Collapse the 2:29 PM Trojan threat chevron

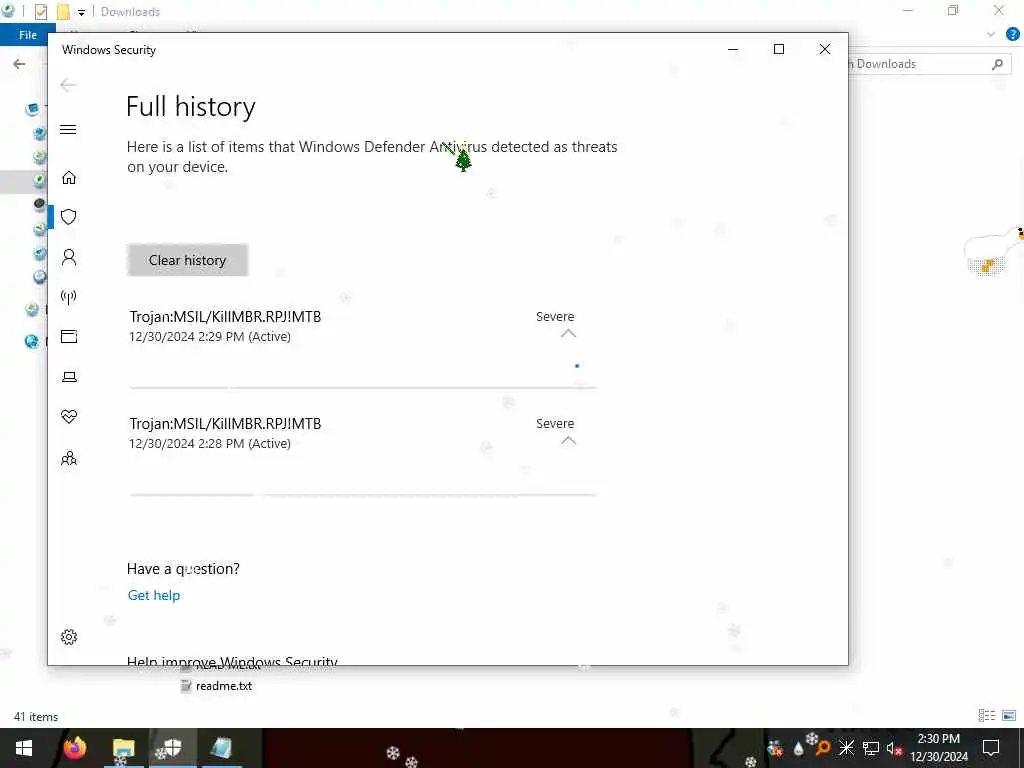568,333
